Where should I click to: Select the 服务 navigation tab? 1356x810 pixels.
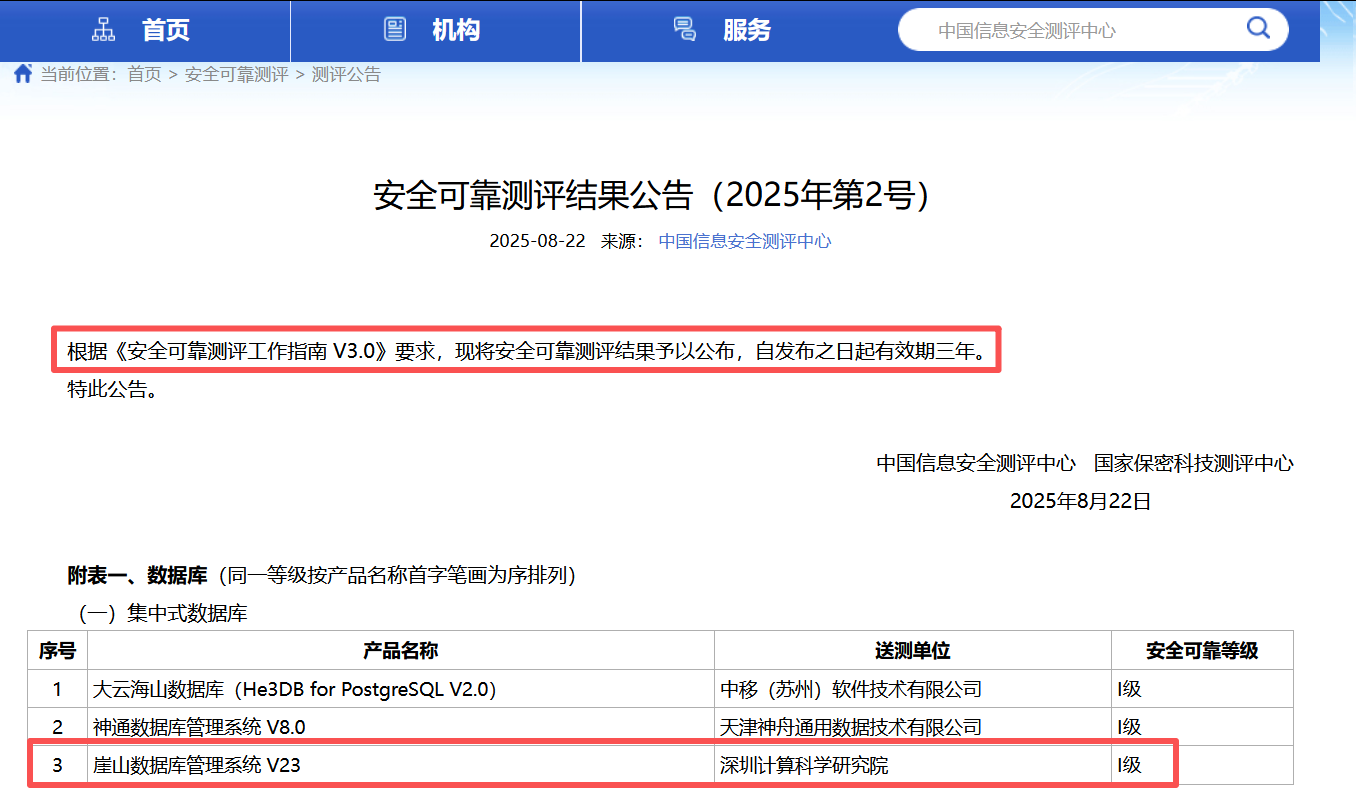[745, 31]
